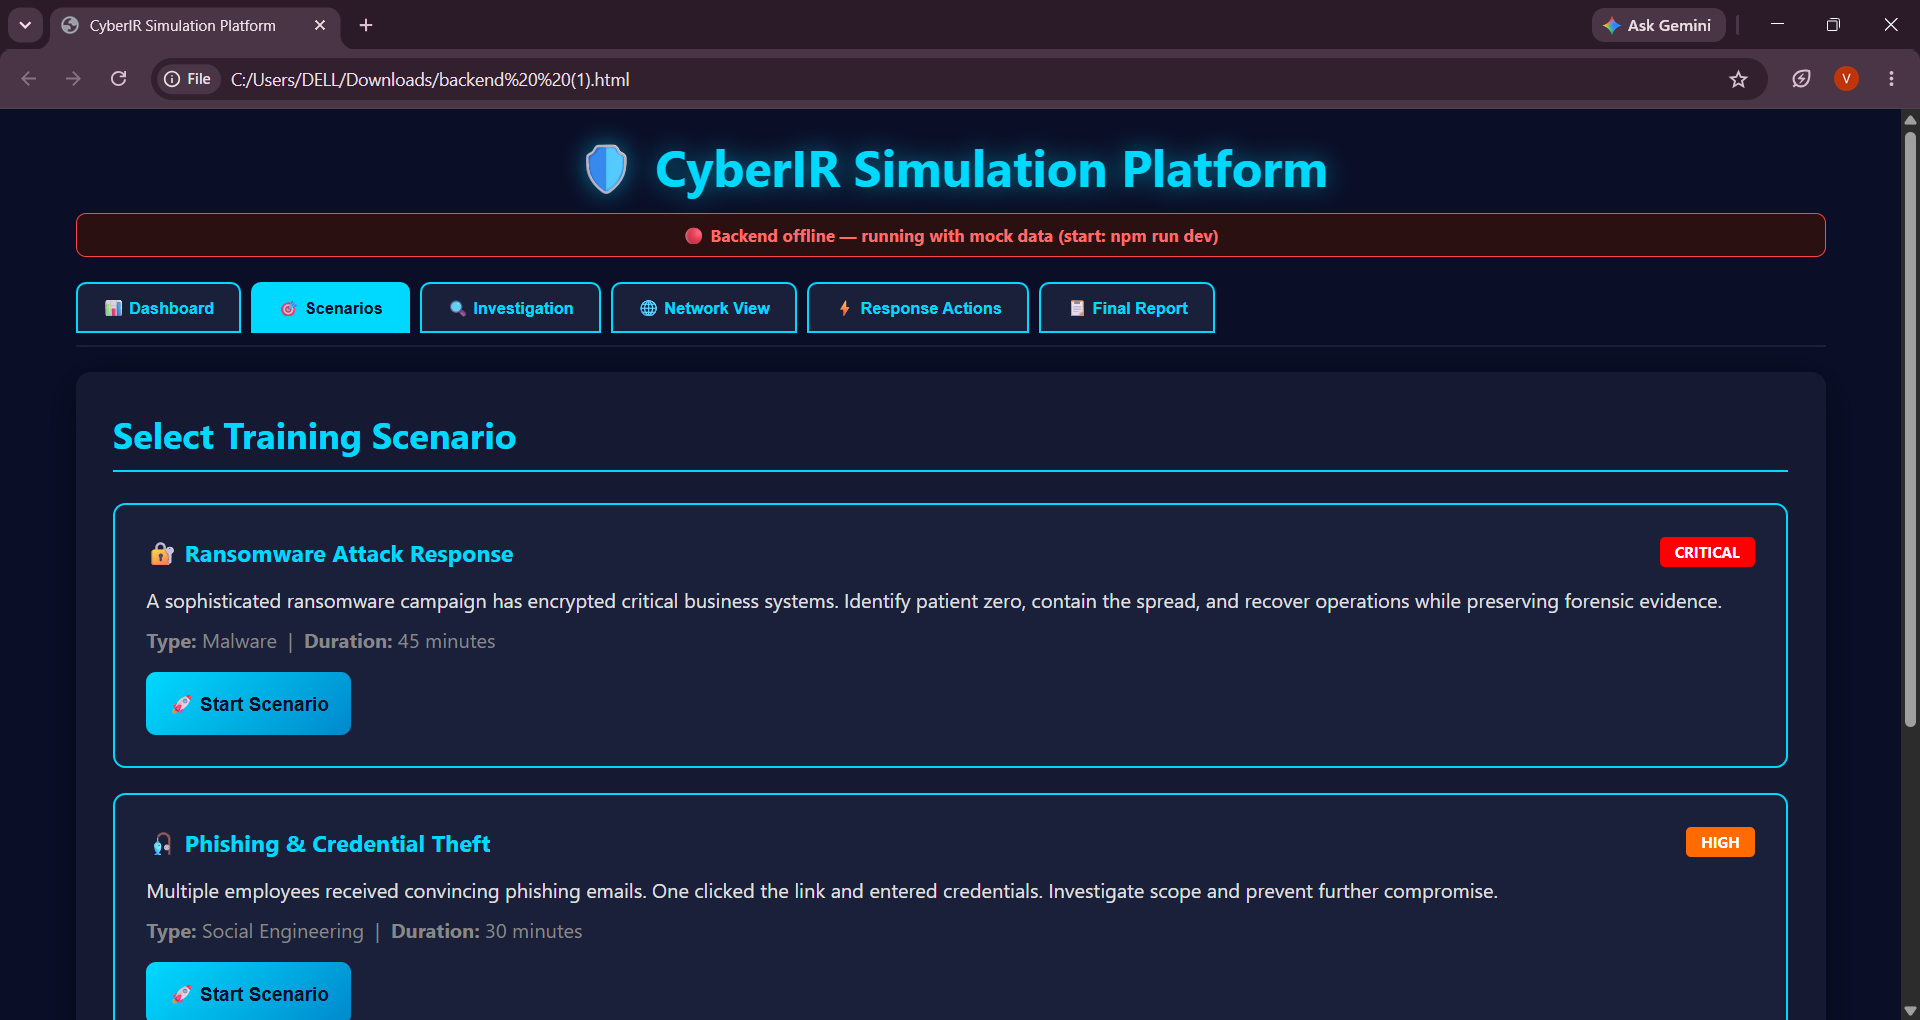This screenshot has width=1920, height=1020.
Task: Click the scroll down arrow of the scrollbar
Action: point(1910,1010)
